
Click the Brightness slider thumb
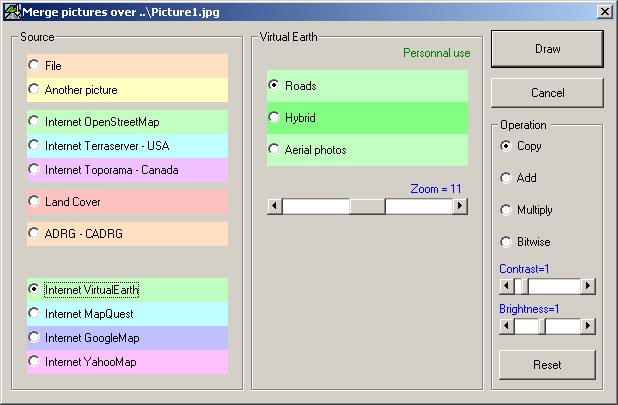[542, 326]
